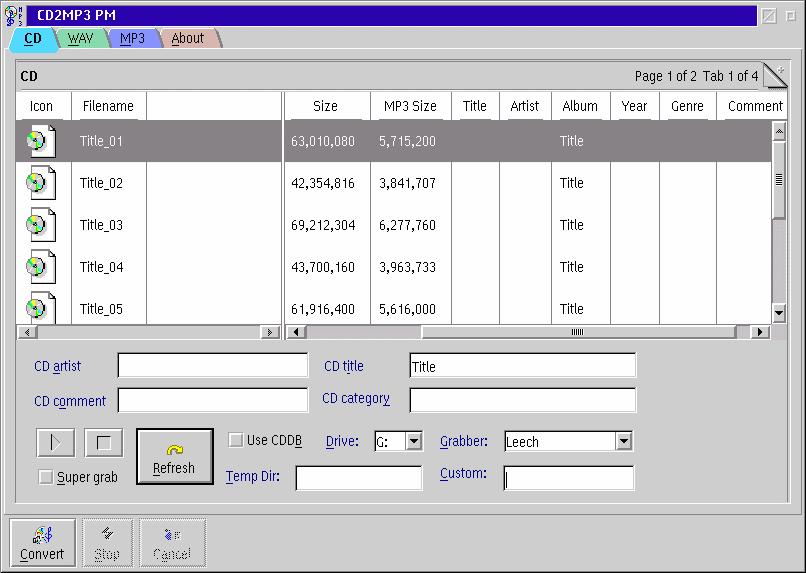This screenshot has width=806, height=573.
Task: Click the Title column header
Action: (x=475, y=106)
